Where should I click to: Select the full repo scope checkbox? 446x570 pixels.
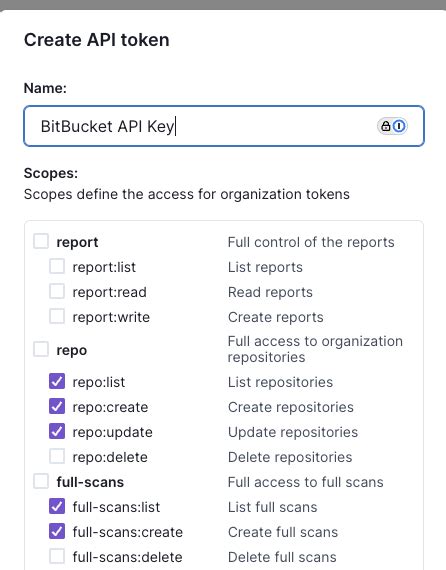[41, 349]
